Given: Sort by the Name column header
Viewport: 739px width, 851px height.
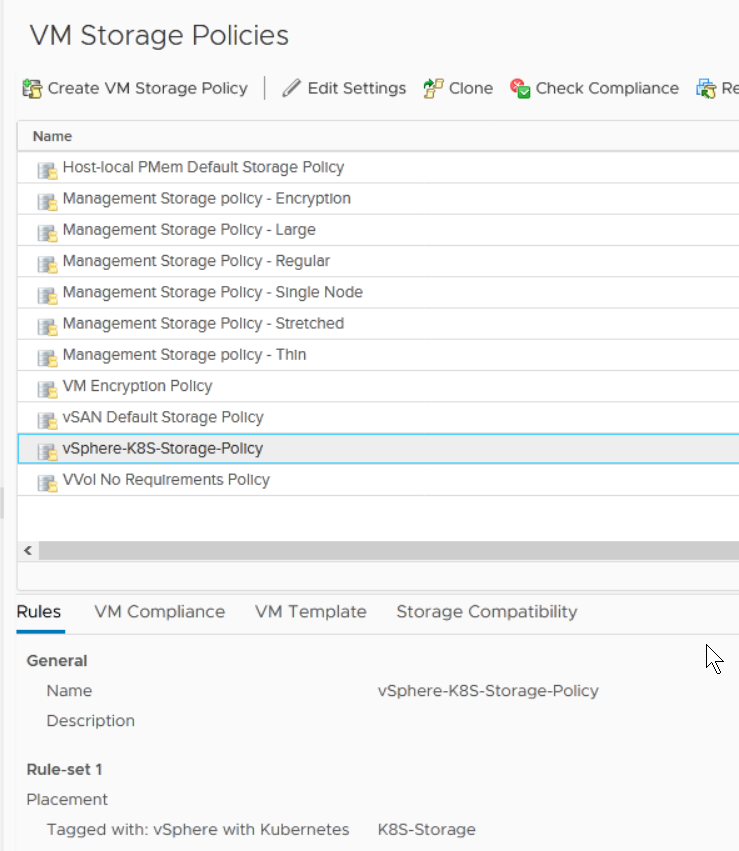Looking at the screenshot, I should tap(52, 136).
